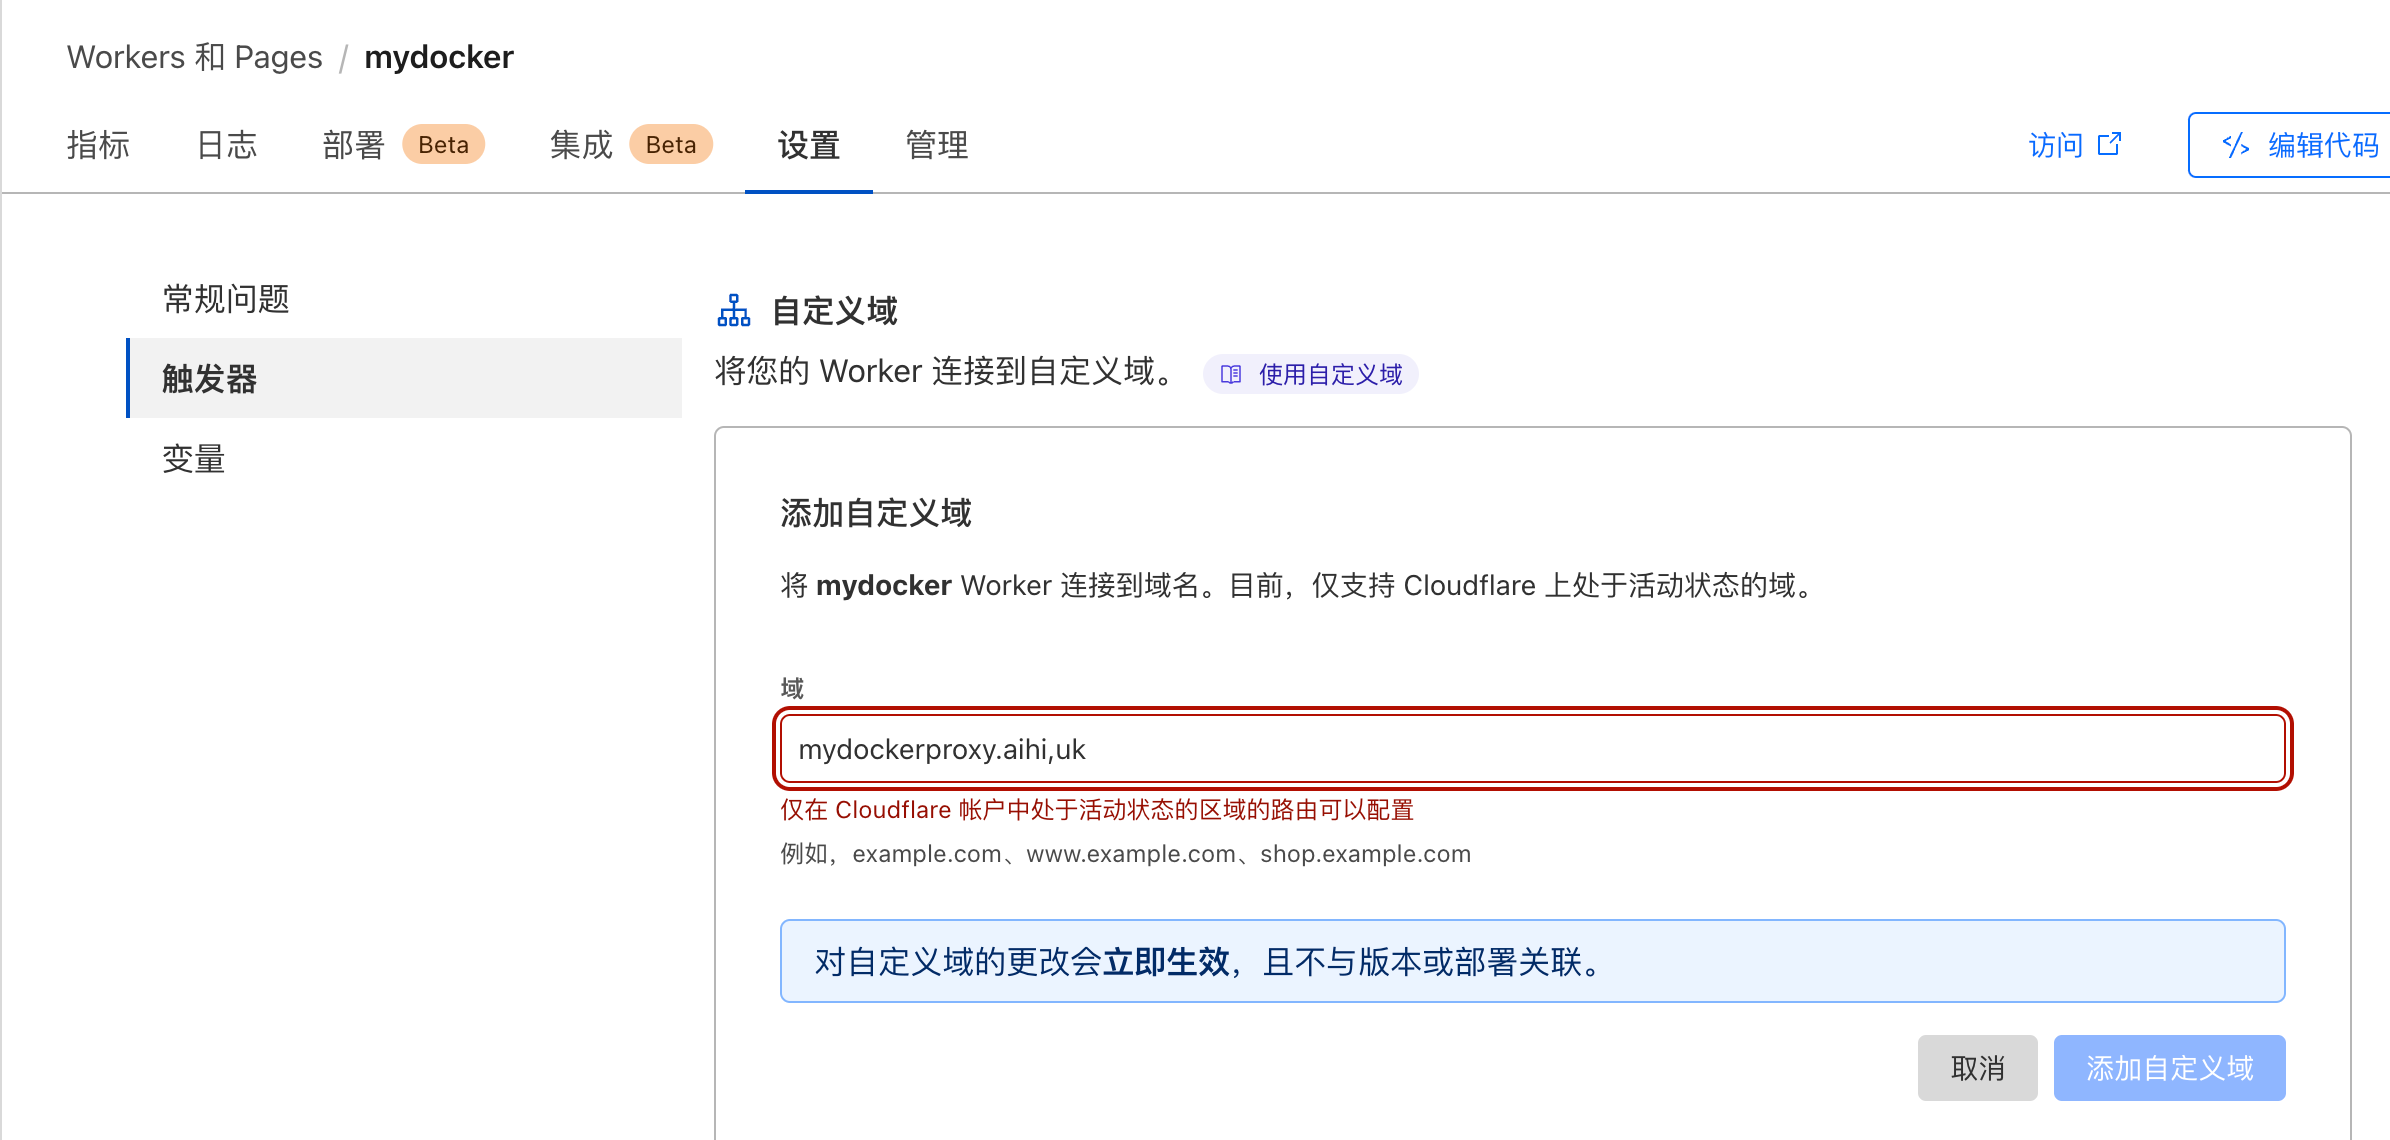Click the external-link icon beside 访问
Image resolution: width=2390 pixels, height=1140 pixels.
[2109, 145]
